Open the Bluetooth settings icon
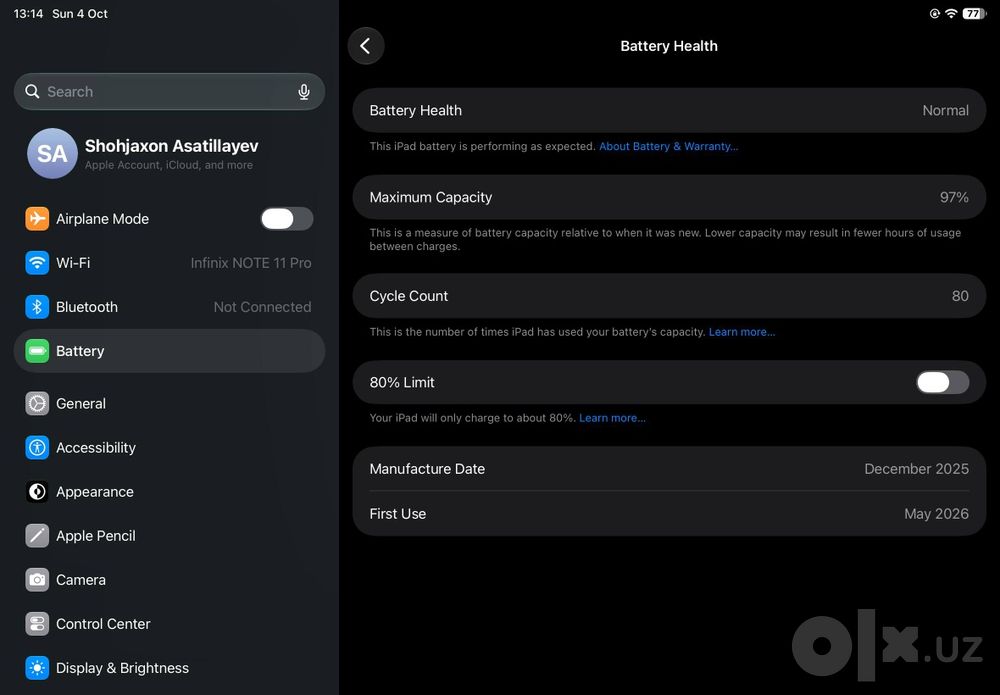 (37, 307)
